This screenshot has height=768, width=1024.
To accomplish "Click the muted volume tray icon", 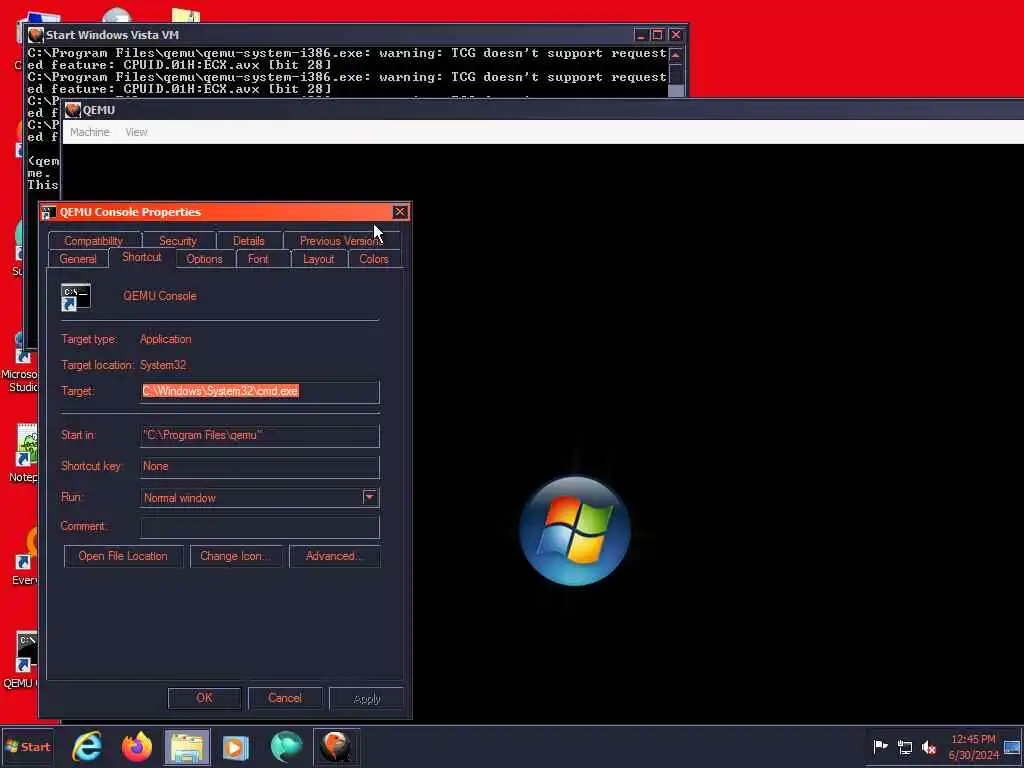I will (929, 747).
